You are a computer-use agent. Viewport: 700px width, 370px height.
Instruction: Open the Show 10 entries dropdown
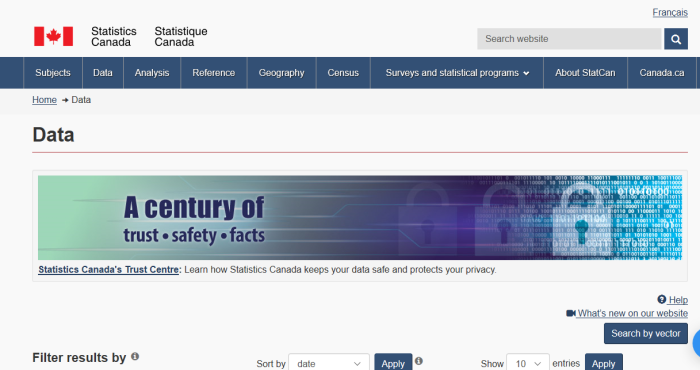click(528, 363)
